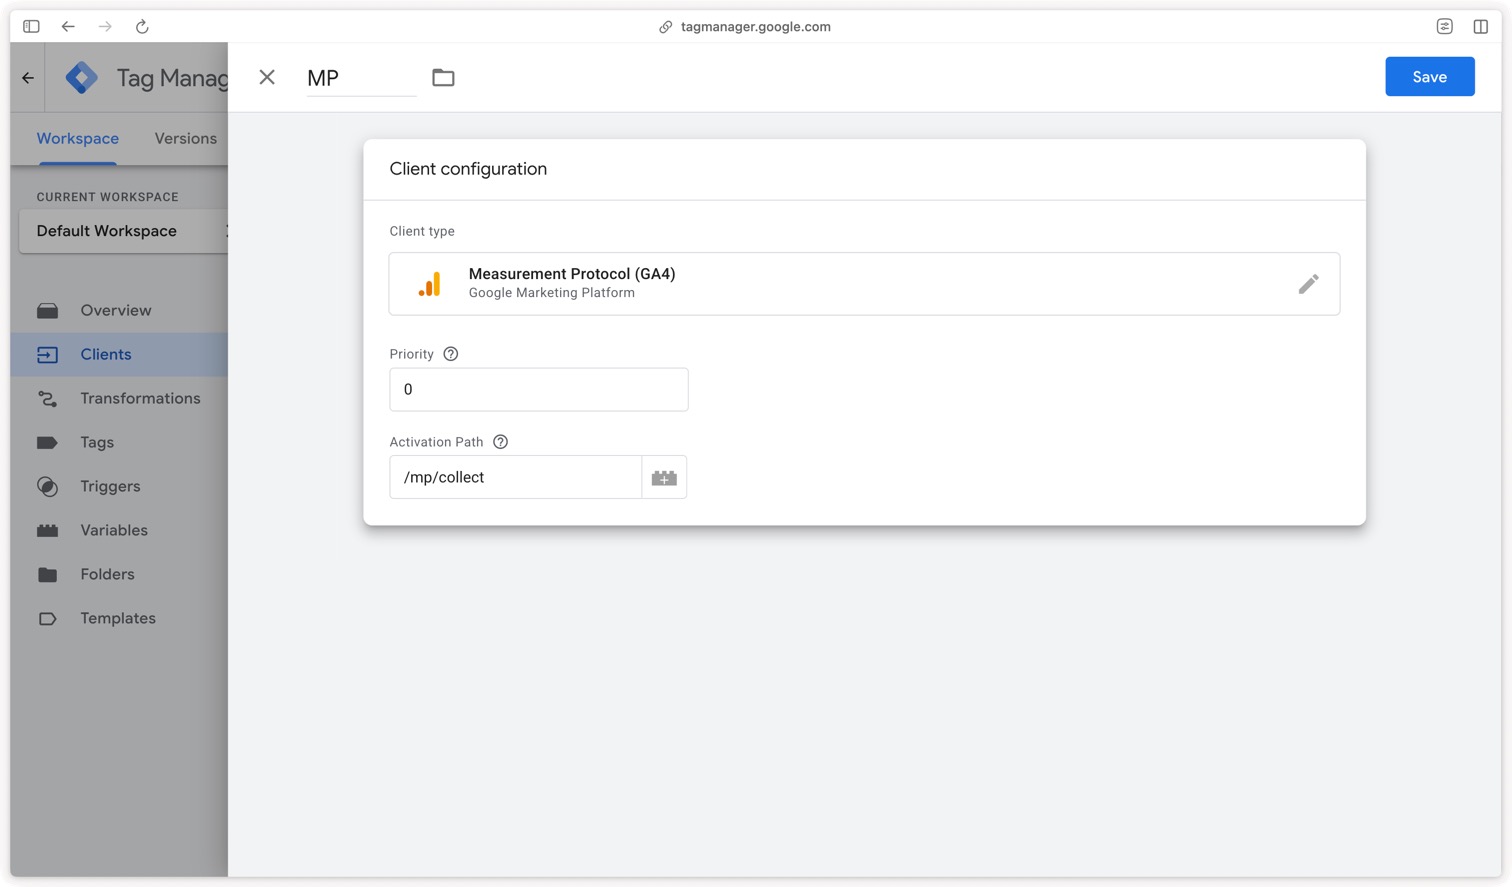
Task: Click the pencil icon to edit client type
Action: coord(1308,284)
